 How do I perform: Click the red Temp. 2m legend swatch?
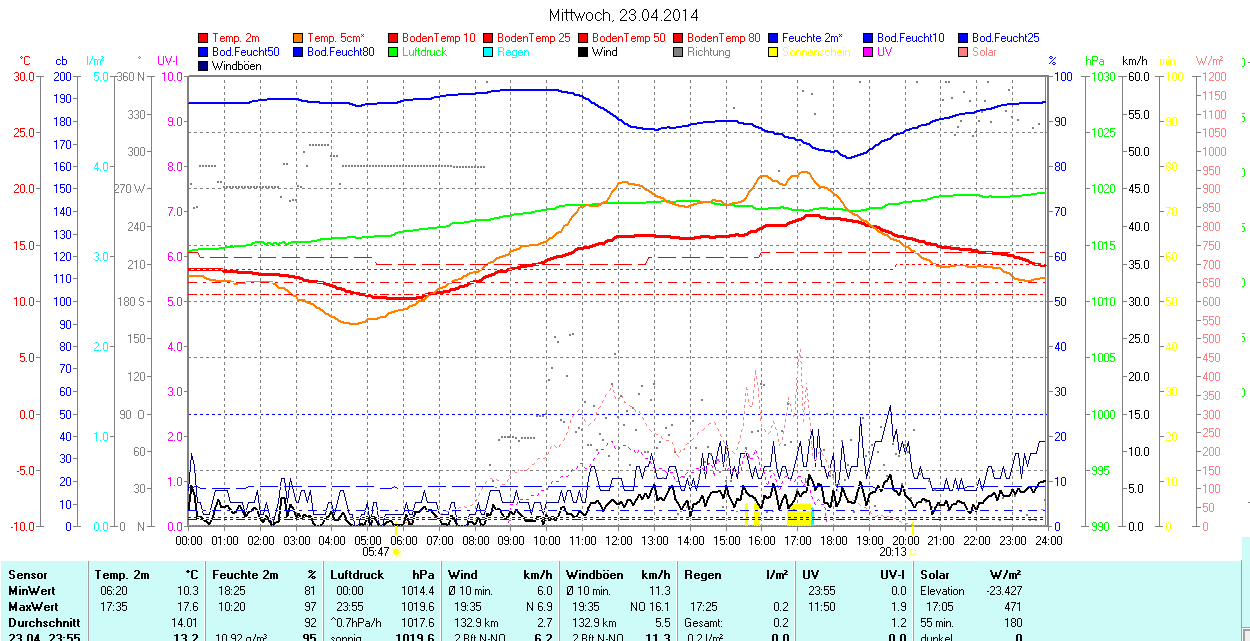[x=204, y=38]
